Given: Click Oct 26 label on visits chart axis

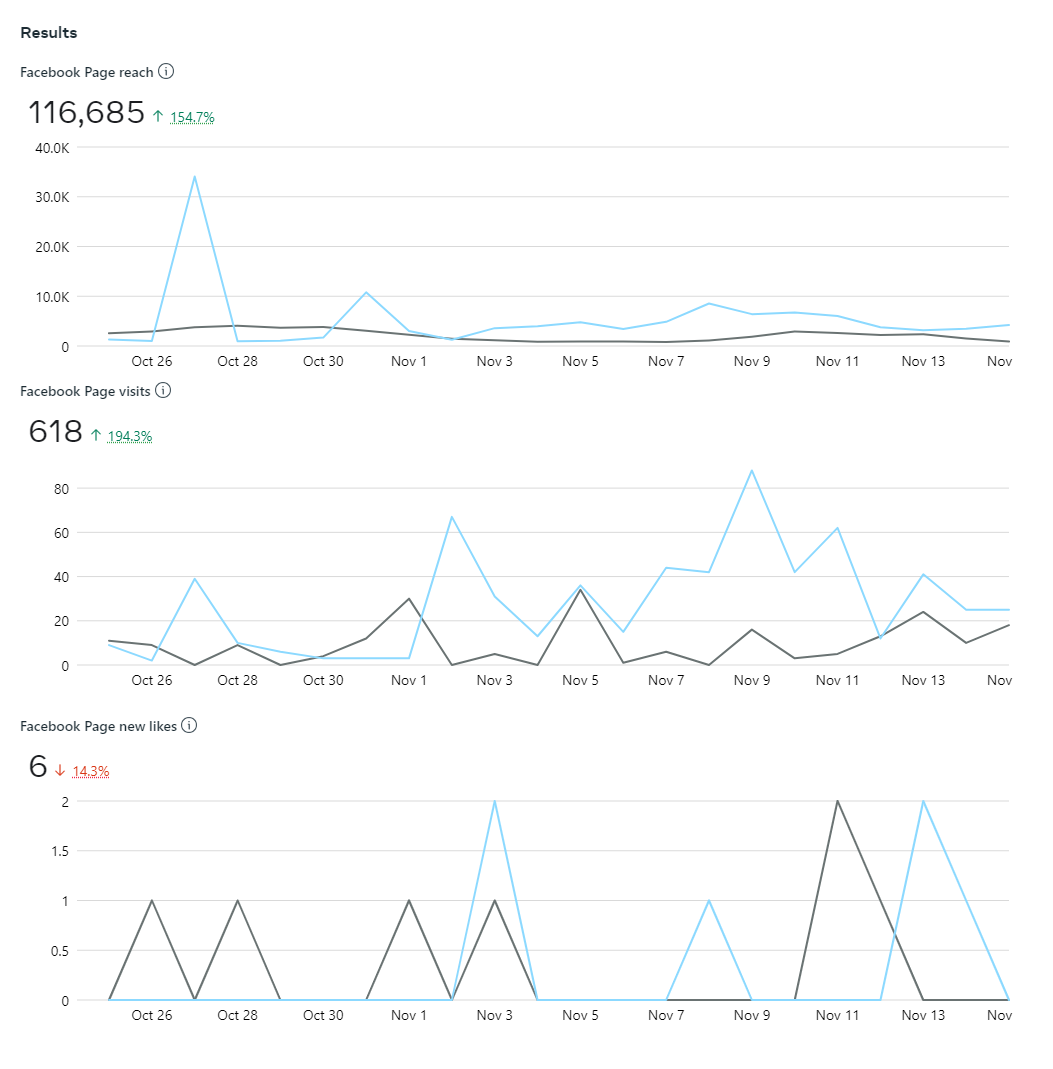Looking at the screenshot, I should [x=151, y=680].
